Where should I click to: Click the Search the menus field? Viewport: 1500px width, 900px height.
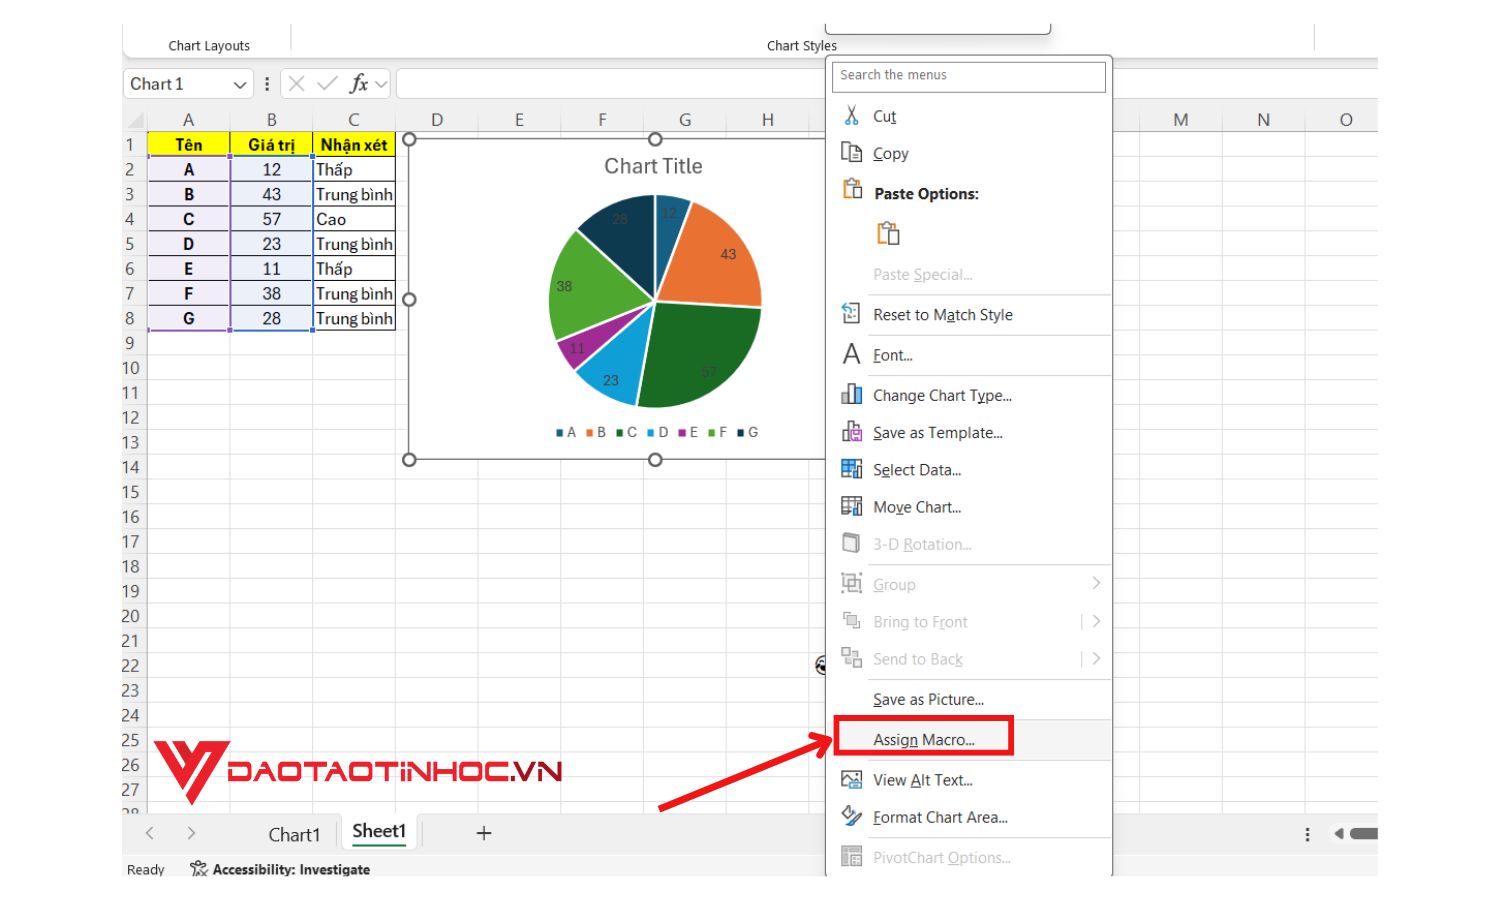(969, 76)
